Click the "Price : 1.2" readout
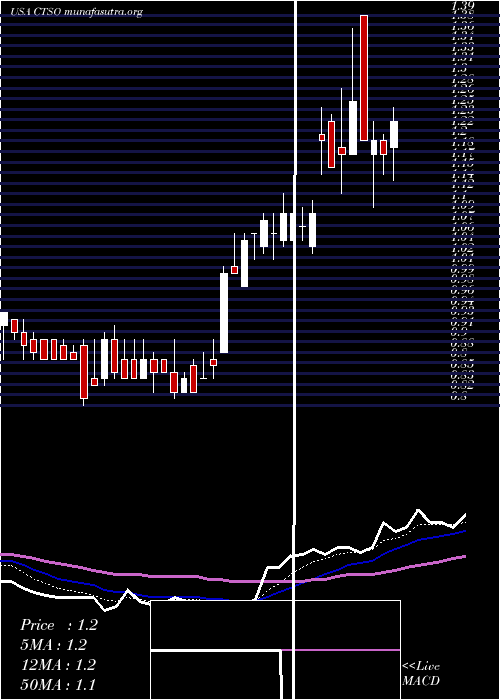The height and width of the screenshot is (700, 500). click(x=58, y=625)
